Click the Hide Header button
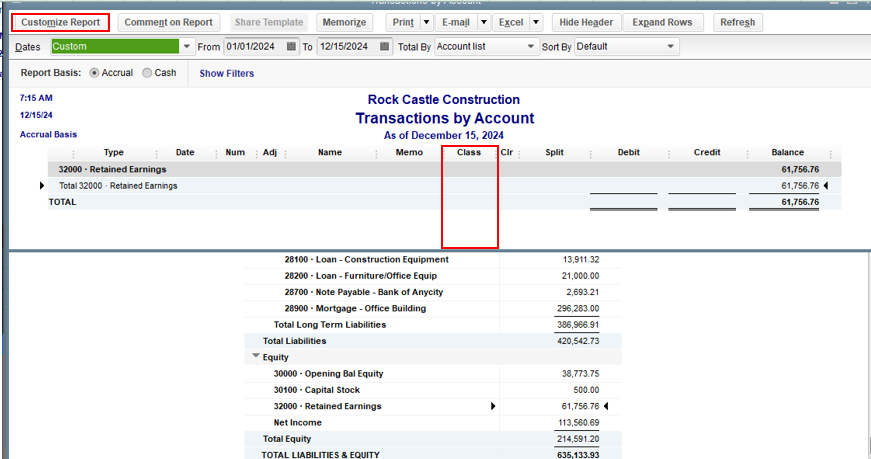871x459 pixels. tap(586, 22)
